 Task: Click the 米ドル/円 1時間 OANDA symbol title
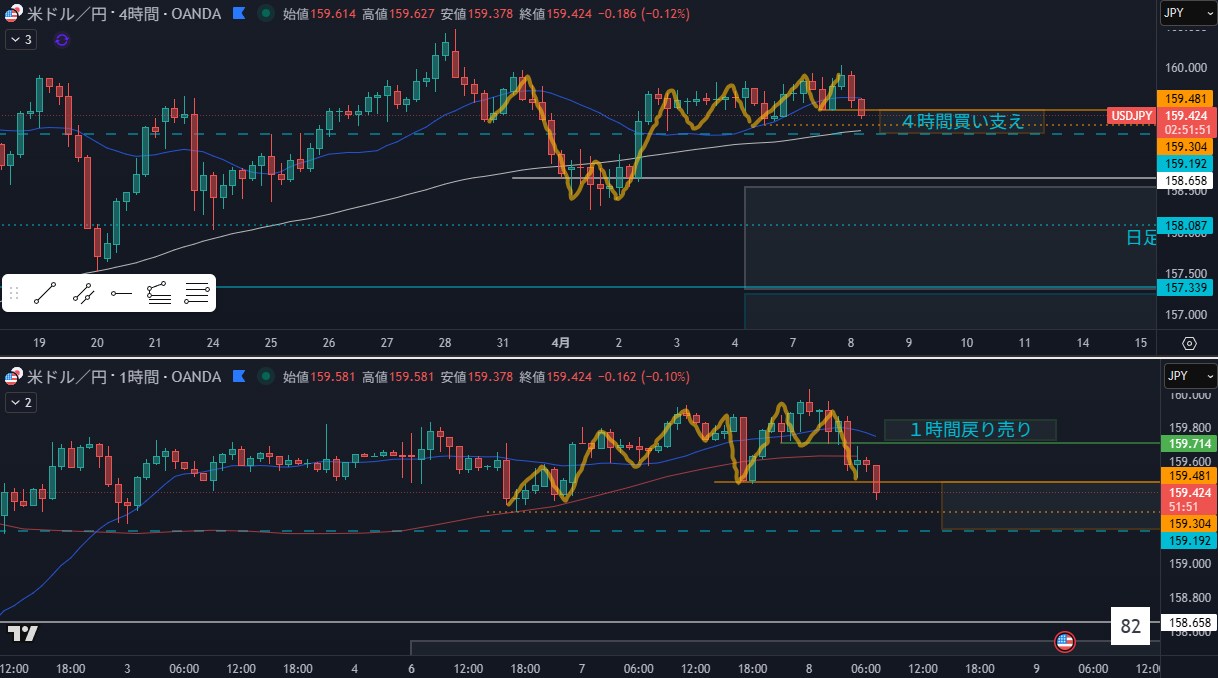click(x=120, y=377)
